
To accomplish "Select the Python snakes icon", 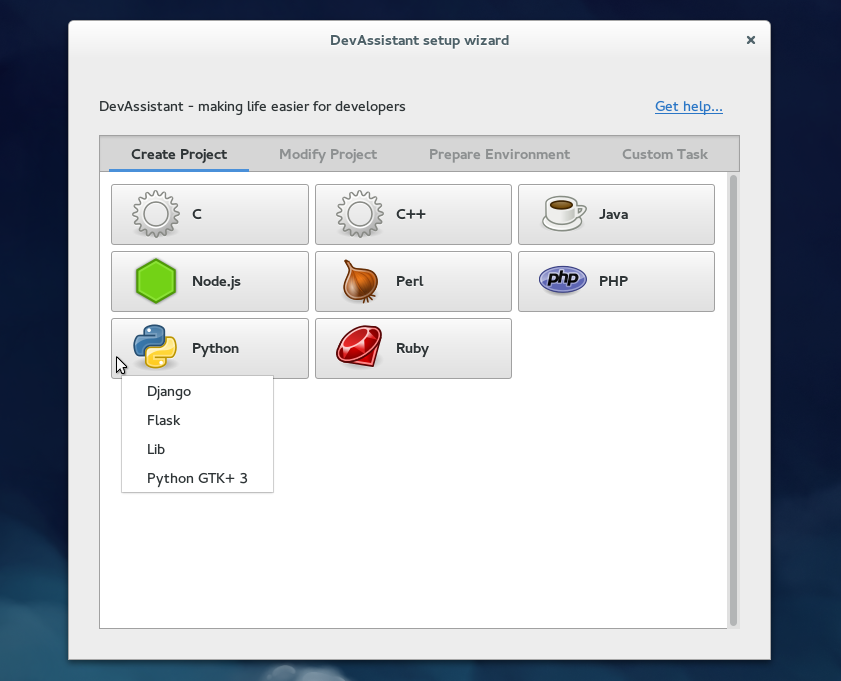I will [154, 348].
